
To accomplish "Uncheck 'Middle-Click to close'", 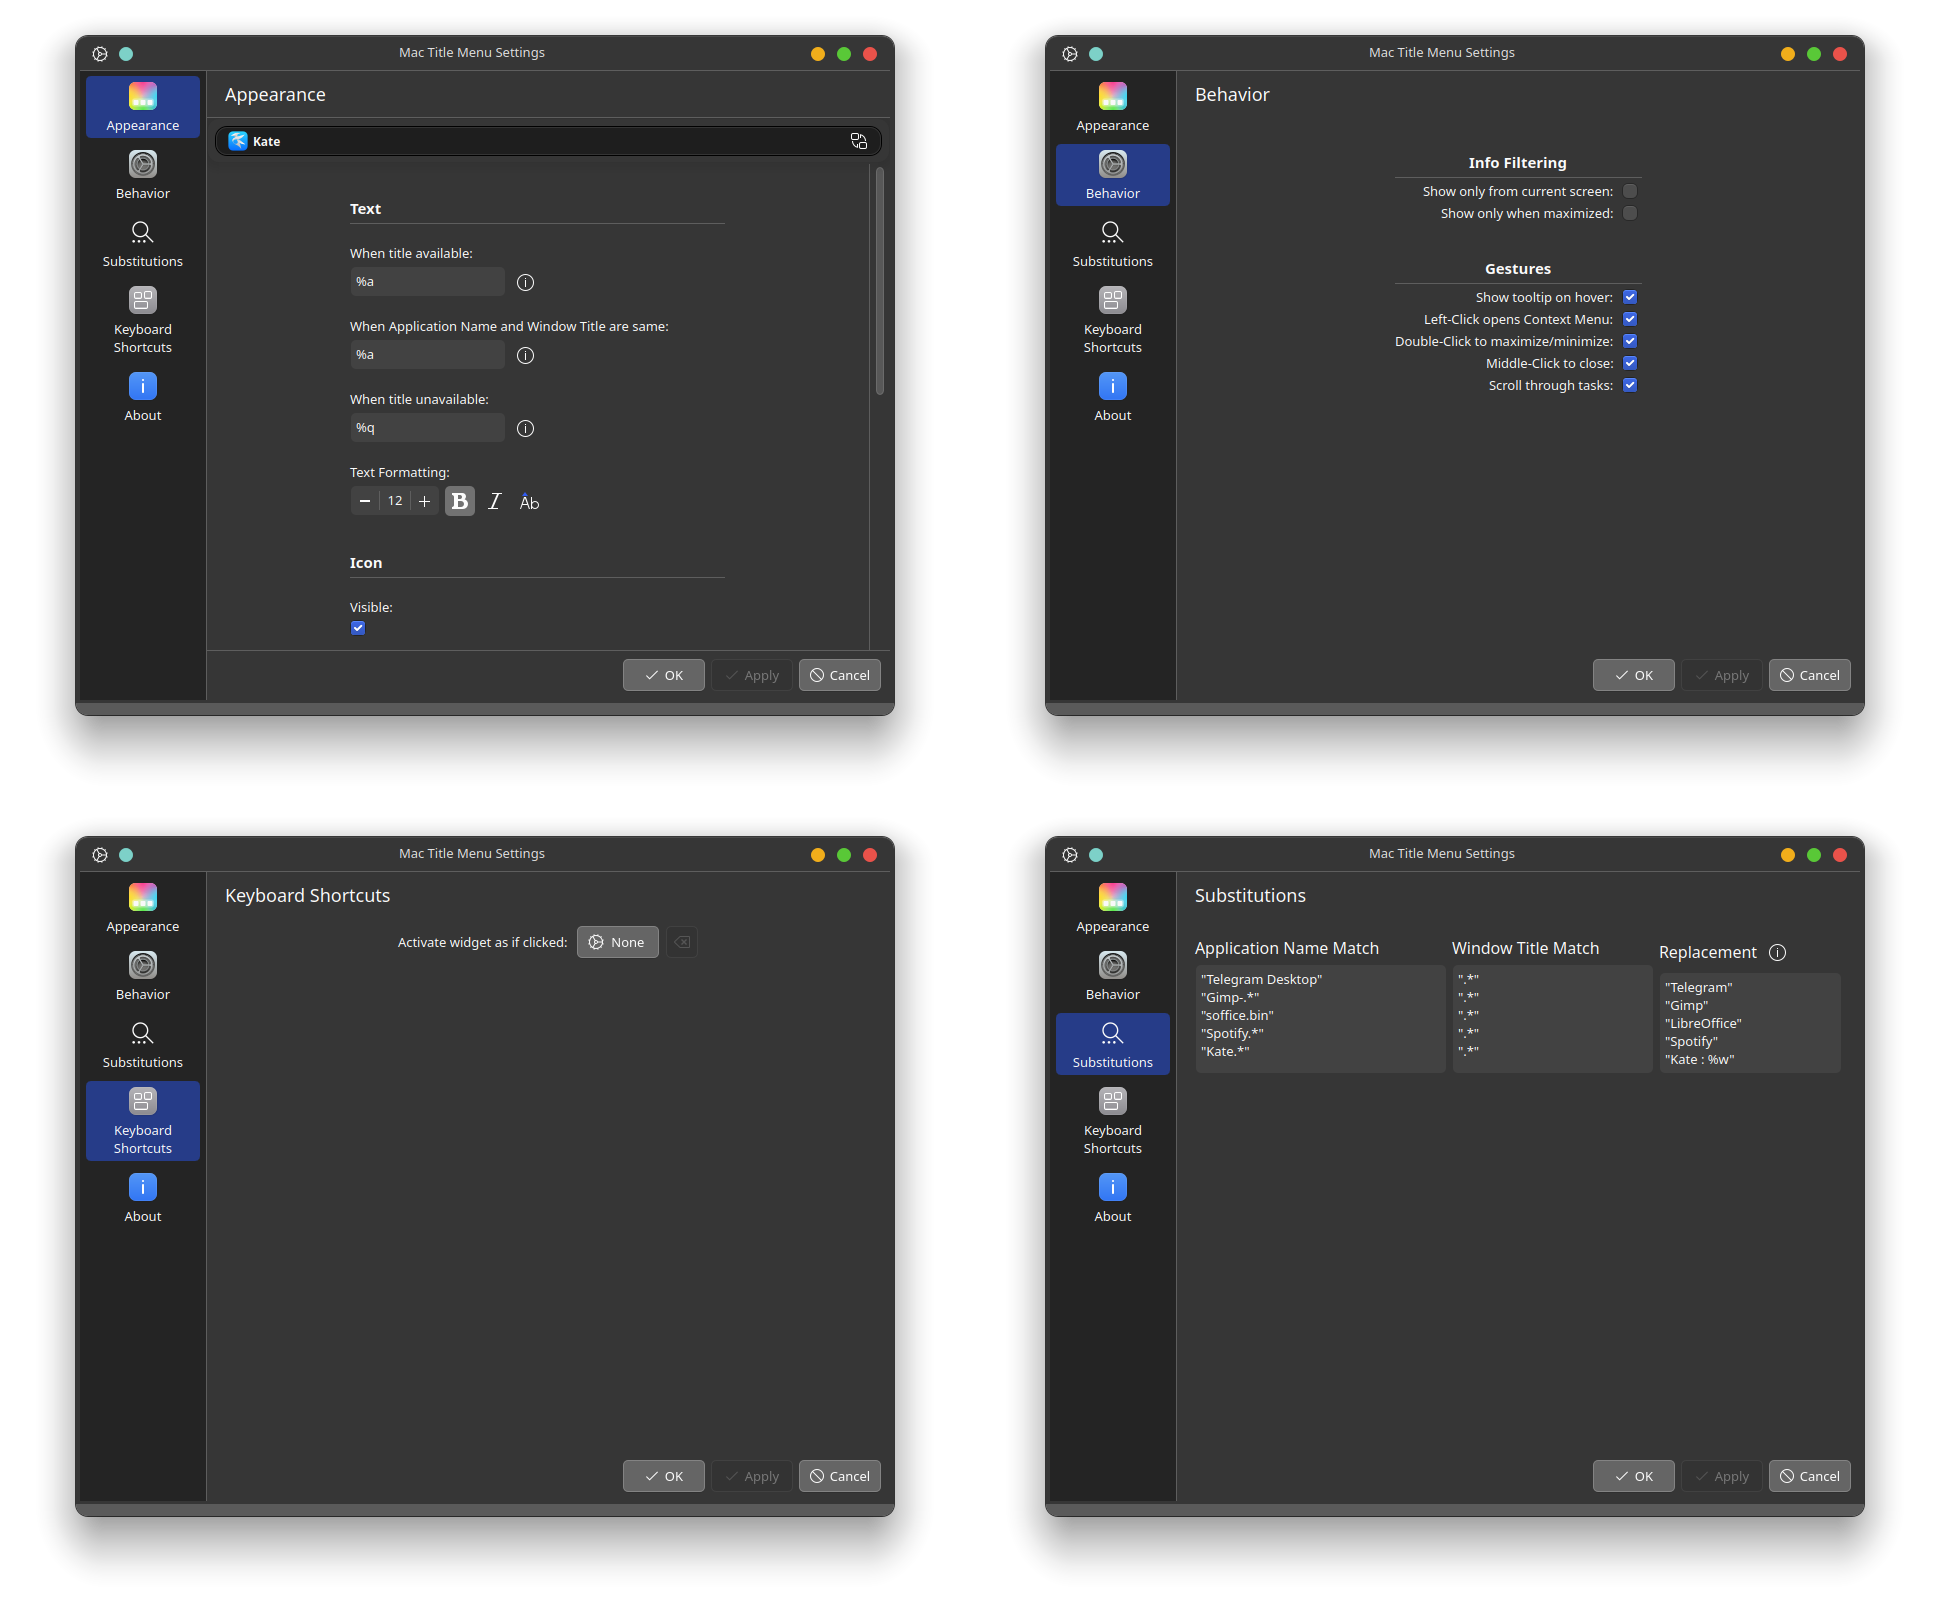I will click(x=1630, y=363).
